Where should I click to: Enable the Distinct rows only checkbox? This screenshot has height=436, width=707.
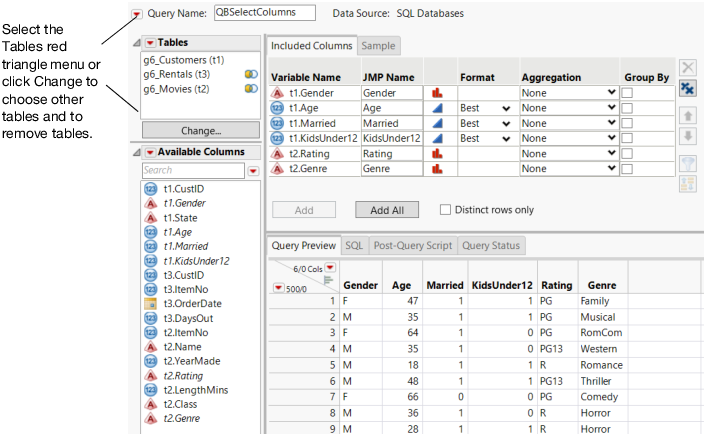(446, 210)
